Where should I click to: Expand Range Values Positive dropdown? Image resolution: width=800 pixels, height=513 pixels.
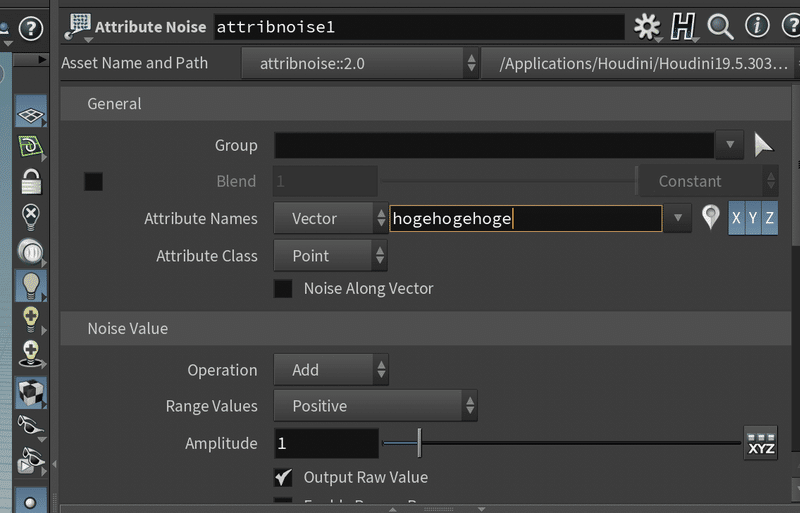point(376,406)
